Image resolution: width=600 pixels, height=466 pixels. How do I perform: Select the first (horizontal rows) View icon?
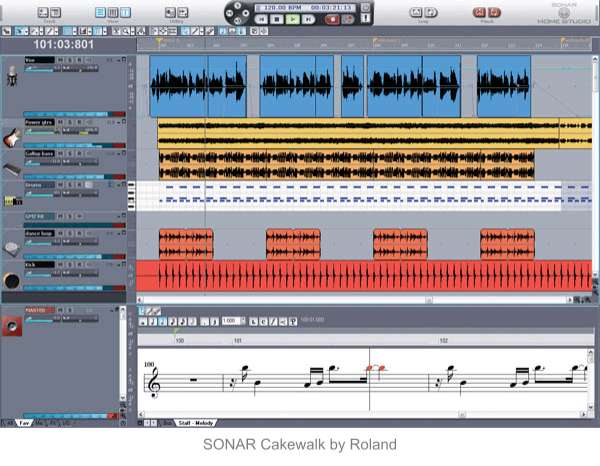pyautogui.click(x=100, y=13)
